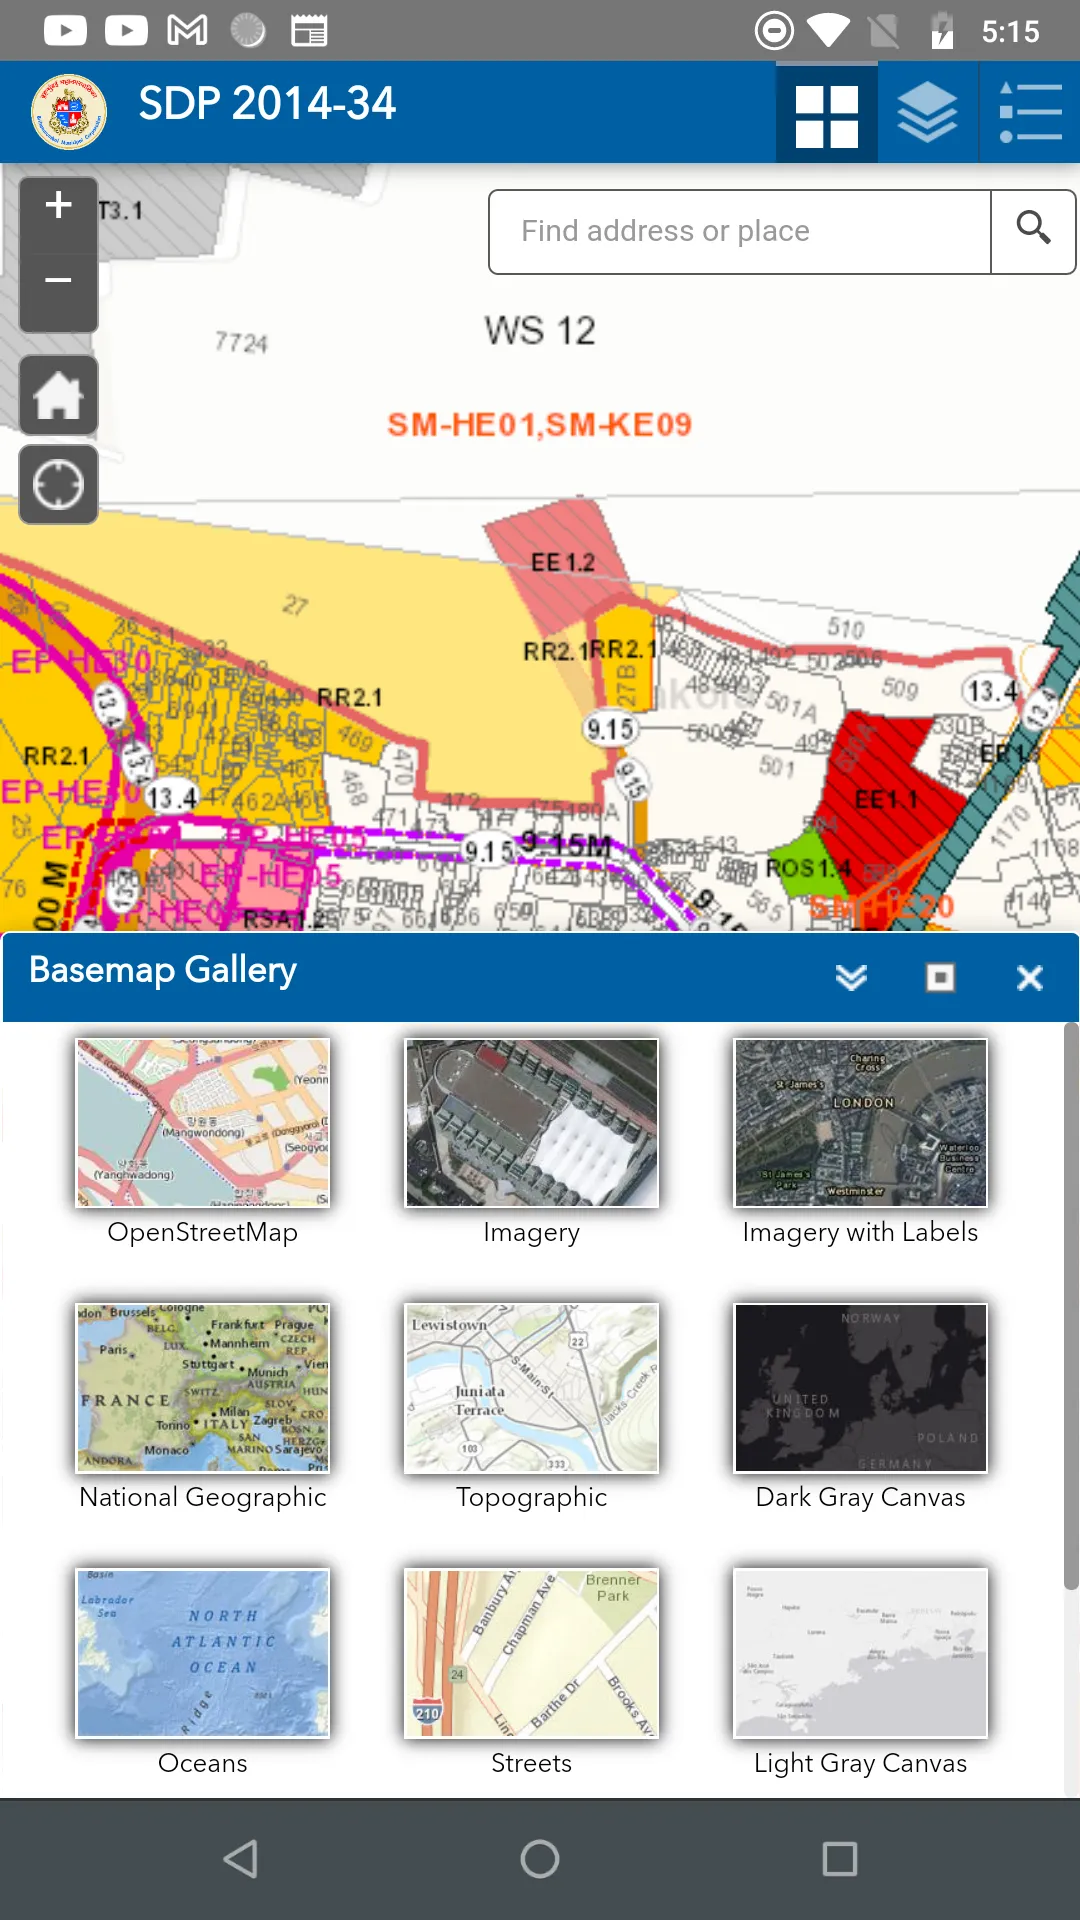Collapse the Basemap Gallery panel with double chevron

[x=851, y=977]
